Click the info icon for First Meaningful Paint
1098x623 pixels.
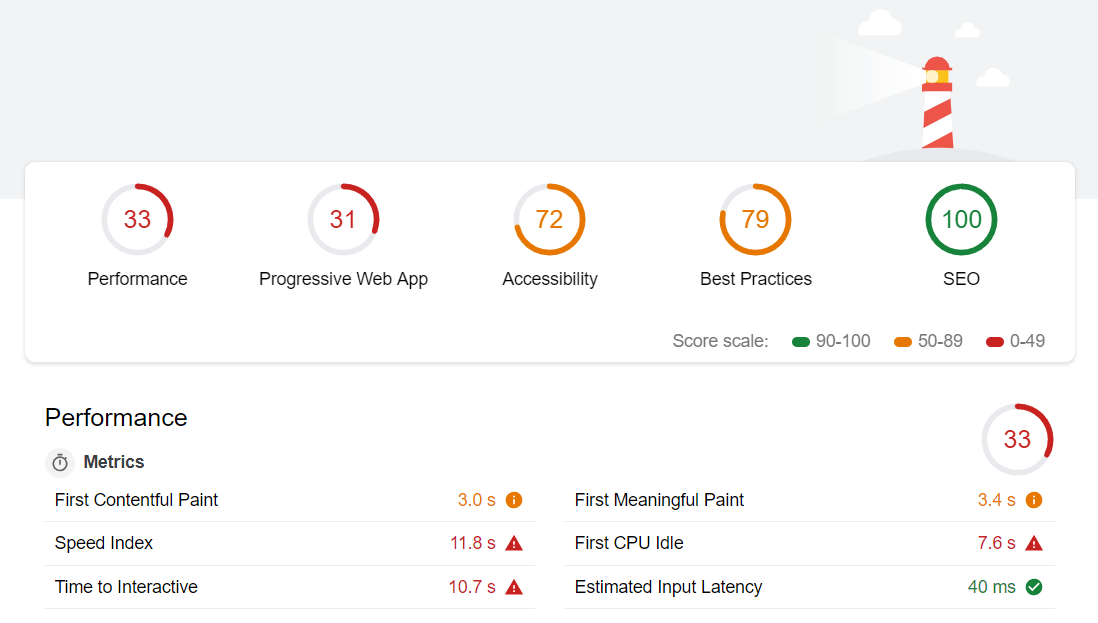pos(1034,500)
